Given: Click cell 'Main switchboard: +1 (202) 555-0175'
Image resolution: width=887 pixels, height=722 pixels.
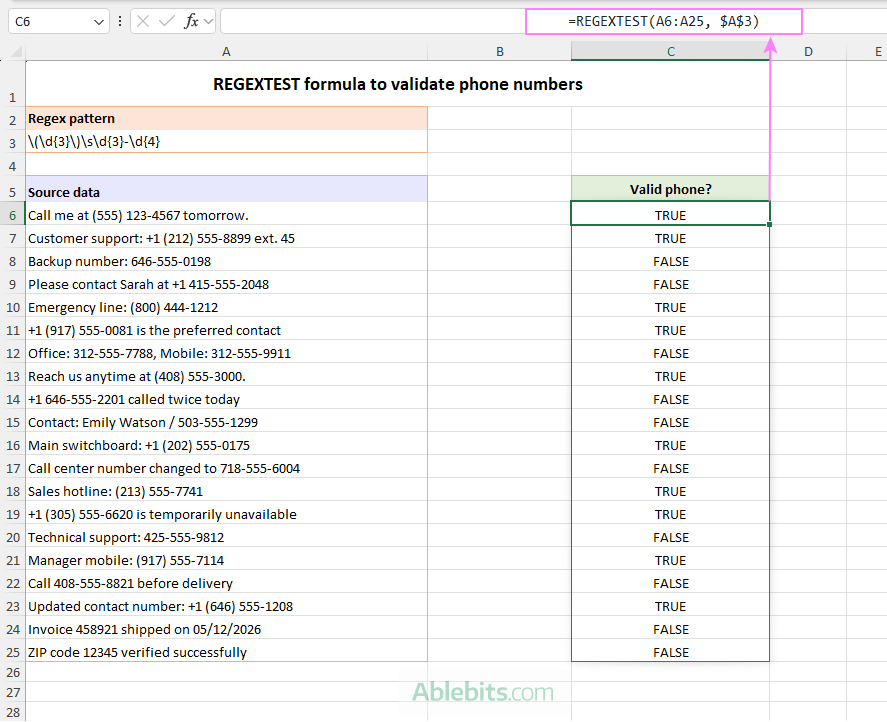Looking at the screenshot, I should pyautogui.click(x=226, y=446).
